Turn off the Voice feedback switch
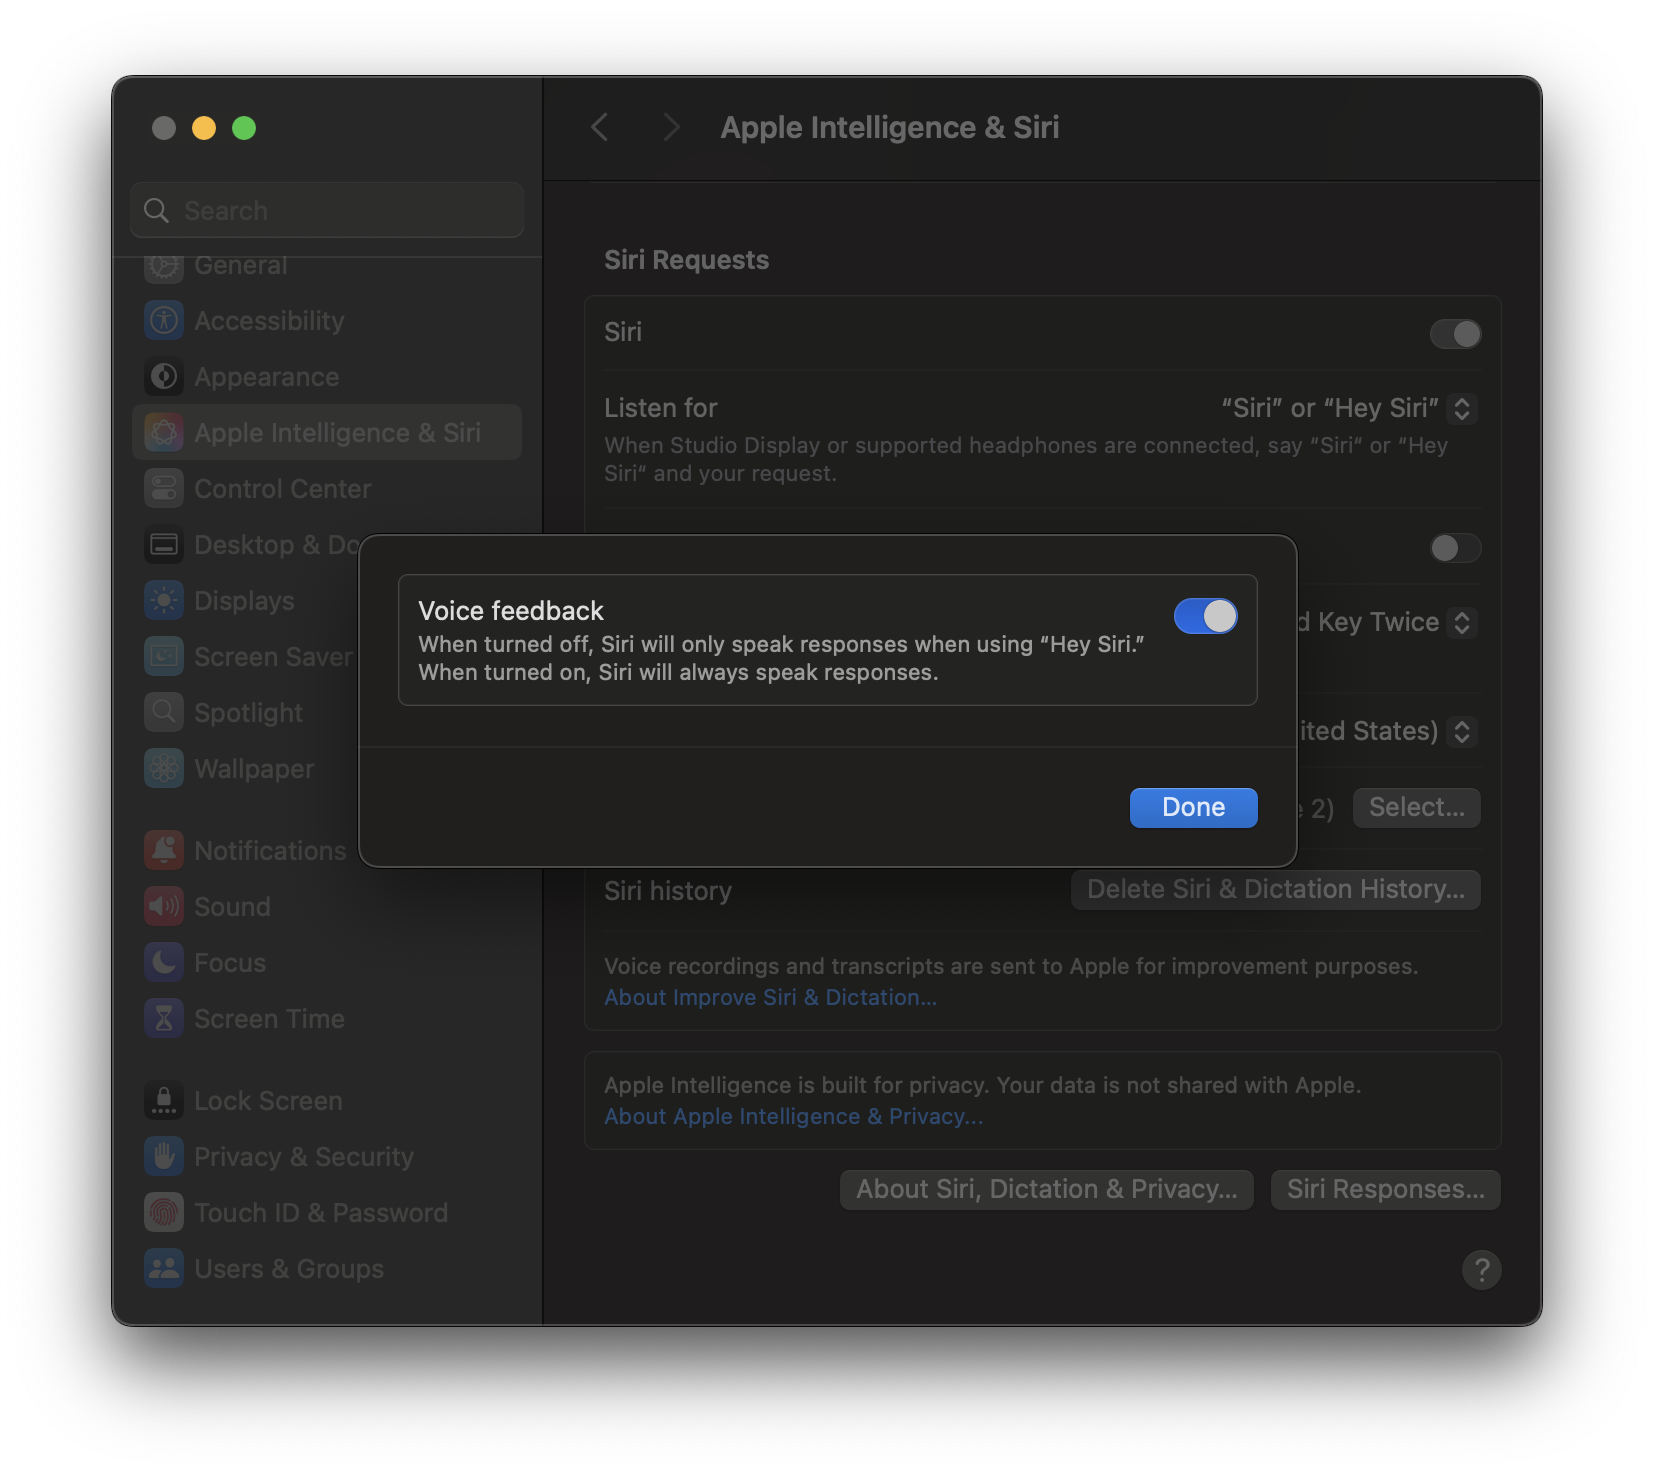Image resolution: width=1654 pixels, height=1474 pixels. [1205, 616]
